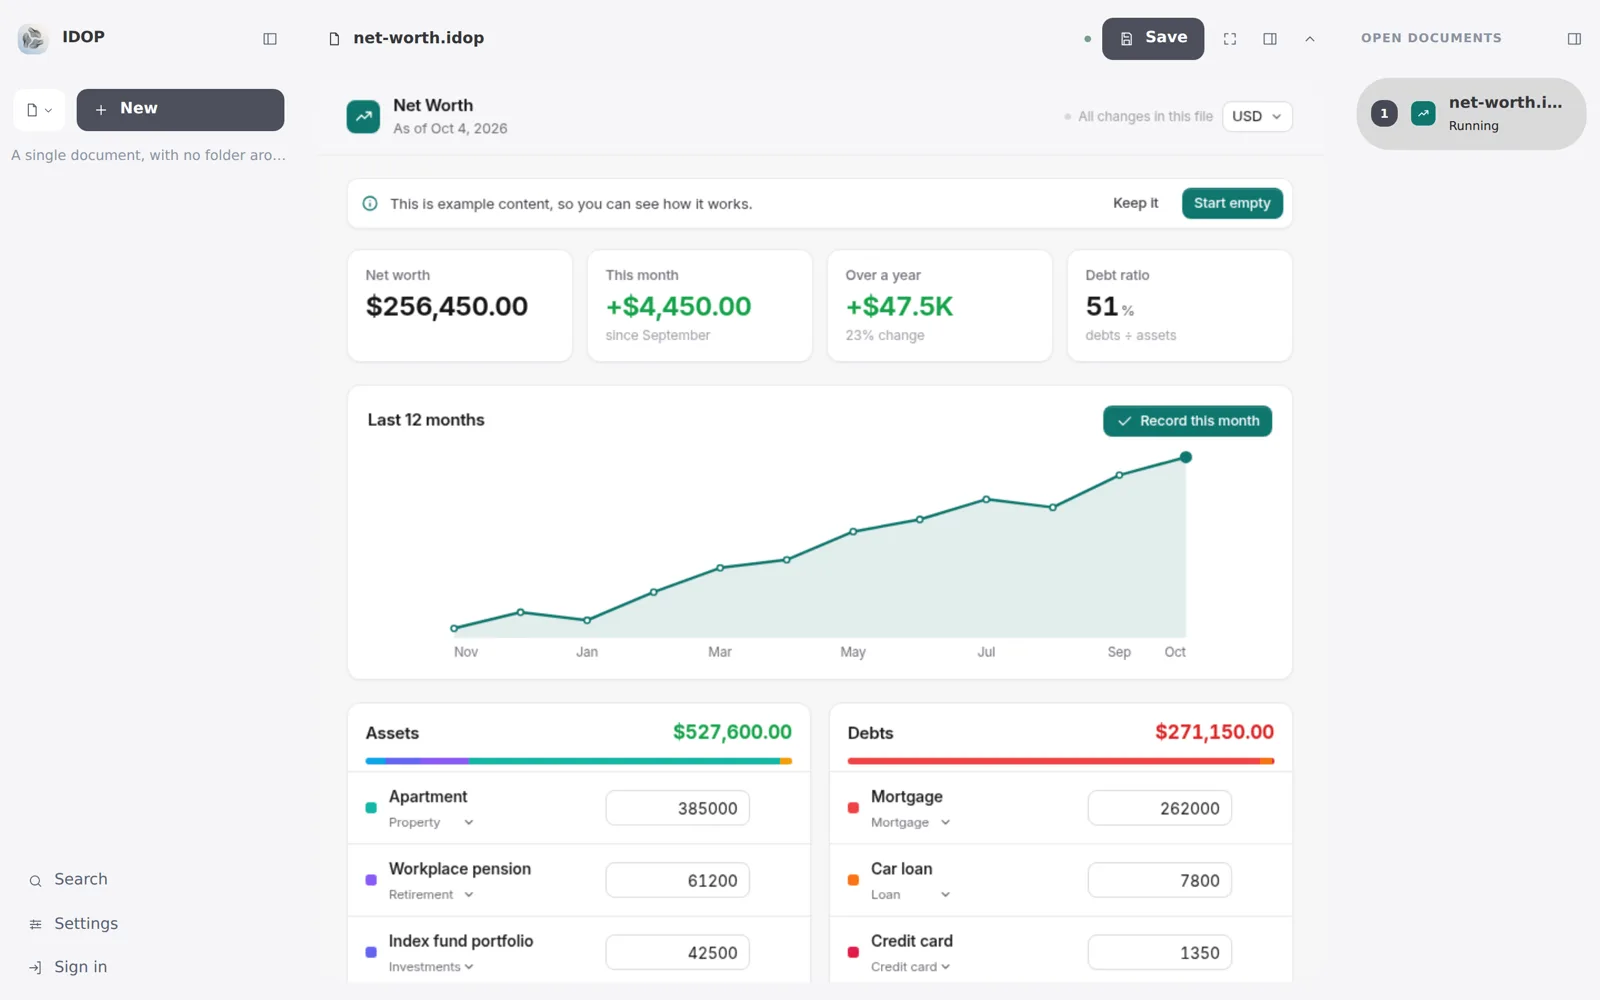The height and width of the screenshot is (1000, 1600).
Task: Open Settings in the sidebar
Action: (x=86, y=924)
